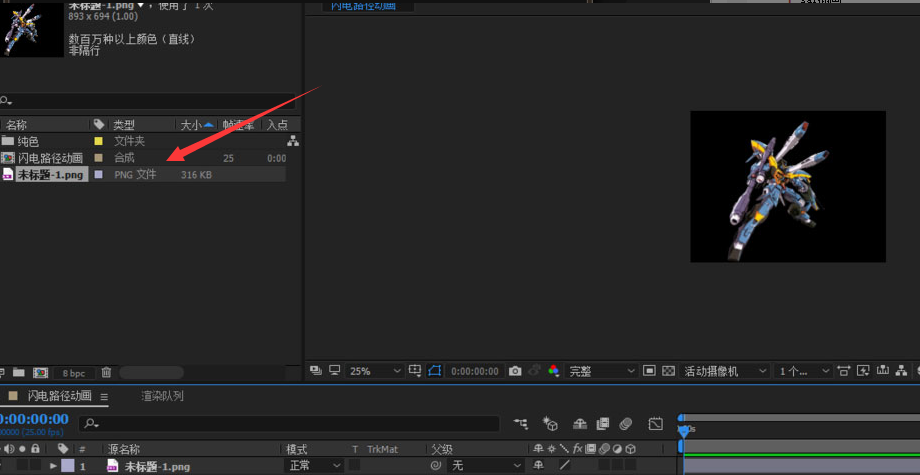The image size is (920, 475).
Task: Click the composition mini-flowchart icon in timeline
Action: click(522, 424)
